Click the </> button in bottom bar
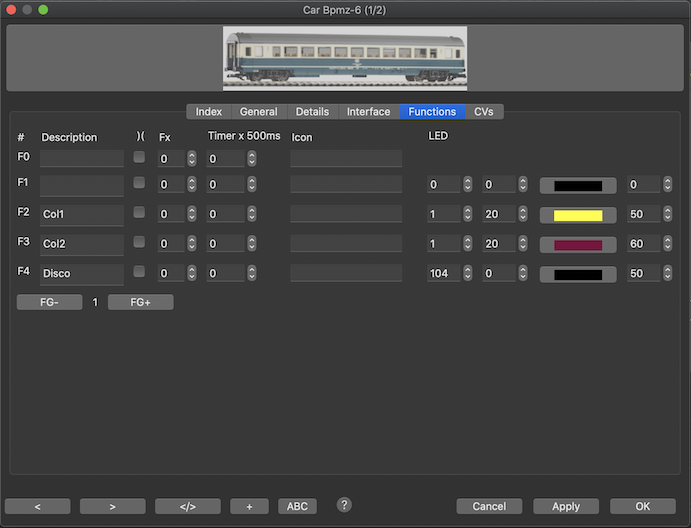This screenshot has height=528, width=691. pyautogui.click(x=187, y=506)
